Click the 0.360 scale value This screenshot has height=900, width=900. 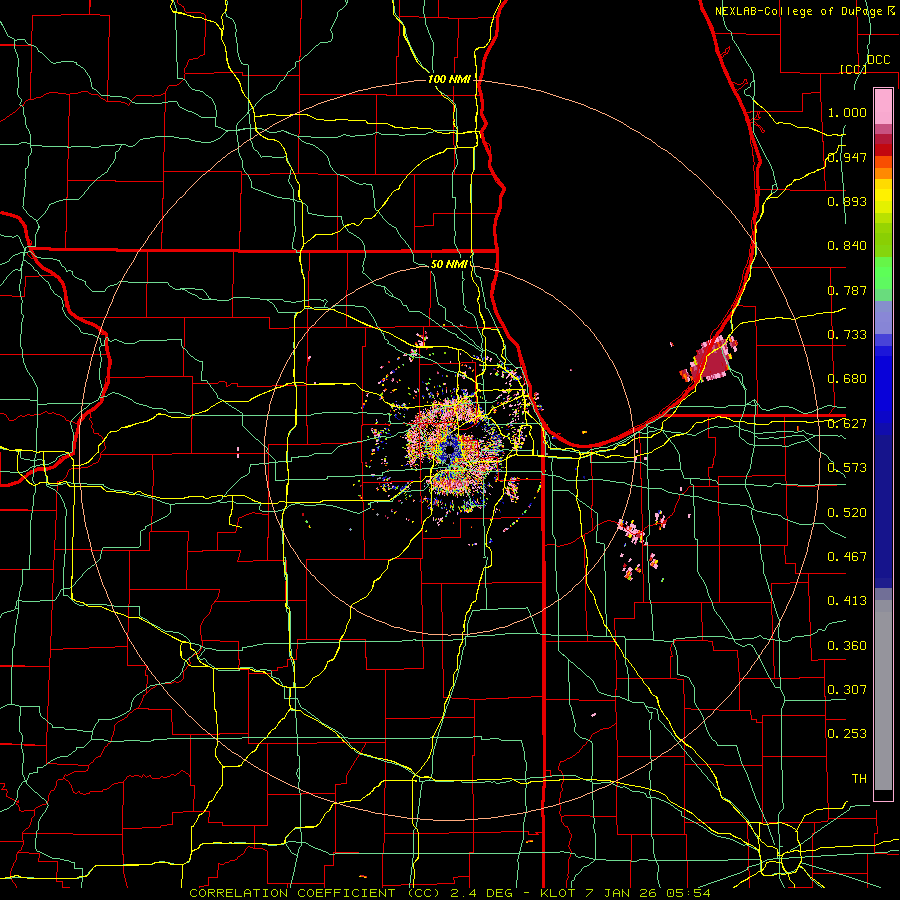847,646
